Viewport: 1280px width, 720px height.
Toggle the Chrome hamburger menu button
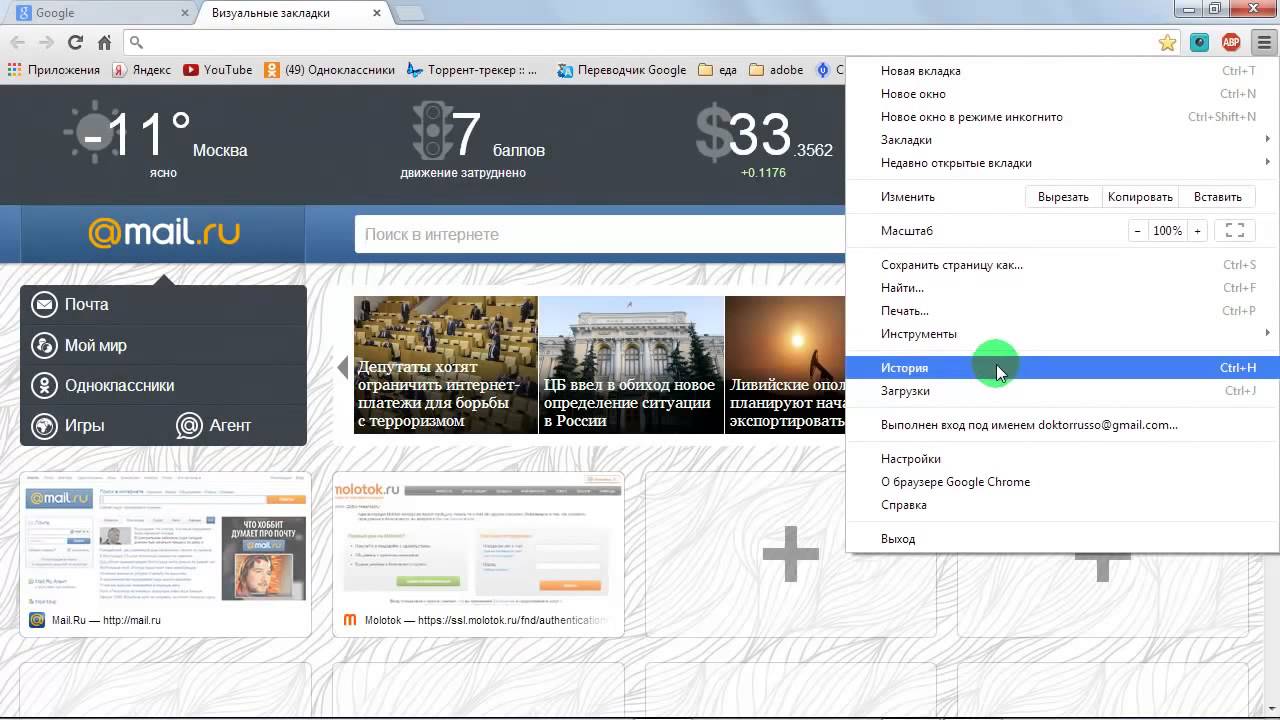[1264, 42]
